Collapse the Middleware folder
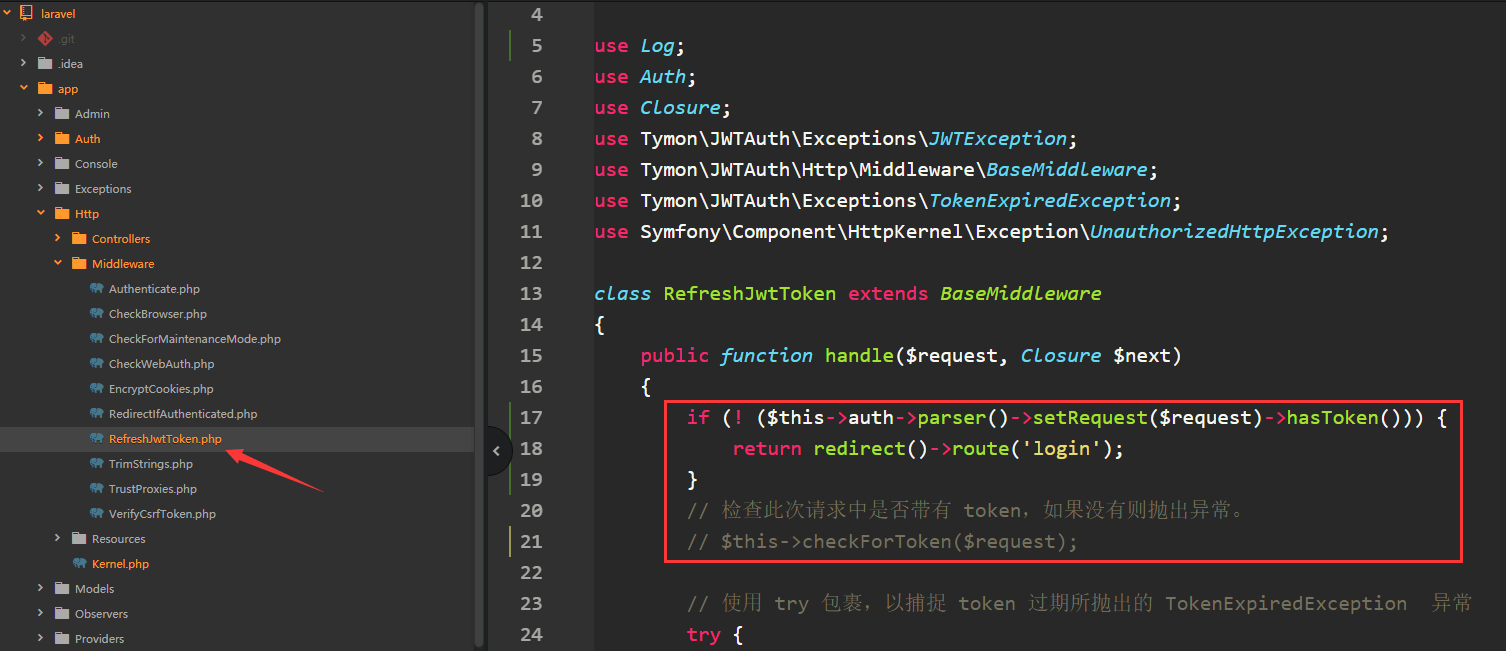 (58, 263)
